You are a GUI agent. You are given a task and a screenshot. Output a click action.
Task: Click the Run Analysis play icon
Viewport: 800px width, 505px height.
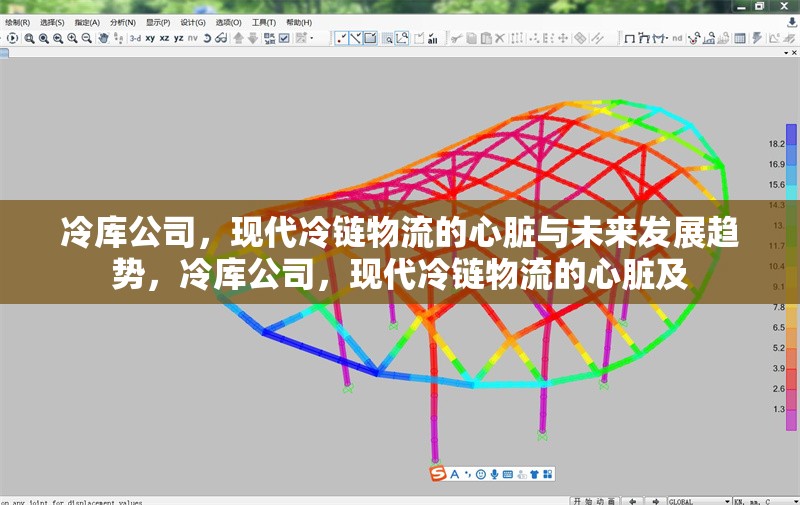13,38
